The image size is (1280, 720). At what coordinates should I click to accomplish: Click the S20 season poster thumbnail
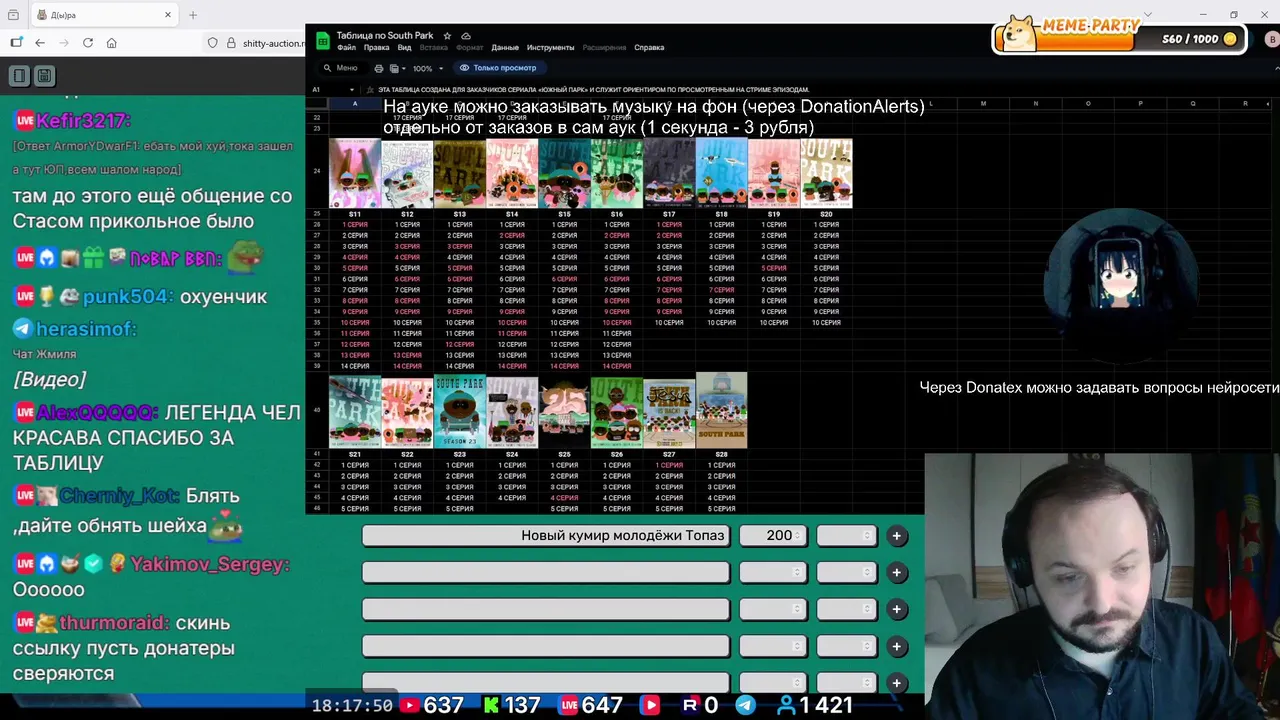[826, 173]
